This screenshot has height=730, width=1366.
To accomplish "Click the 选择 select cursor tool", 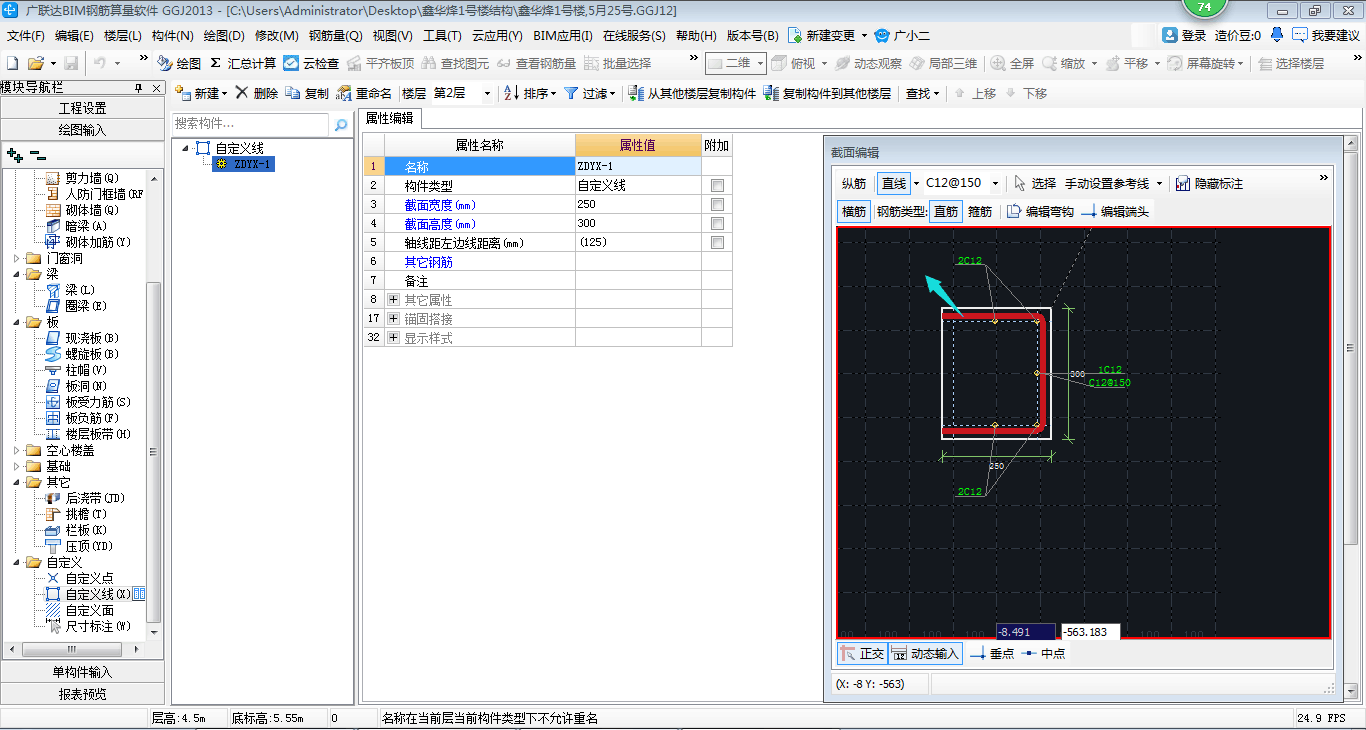I will (x=1034, y=184).
